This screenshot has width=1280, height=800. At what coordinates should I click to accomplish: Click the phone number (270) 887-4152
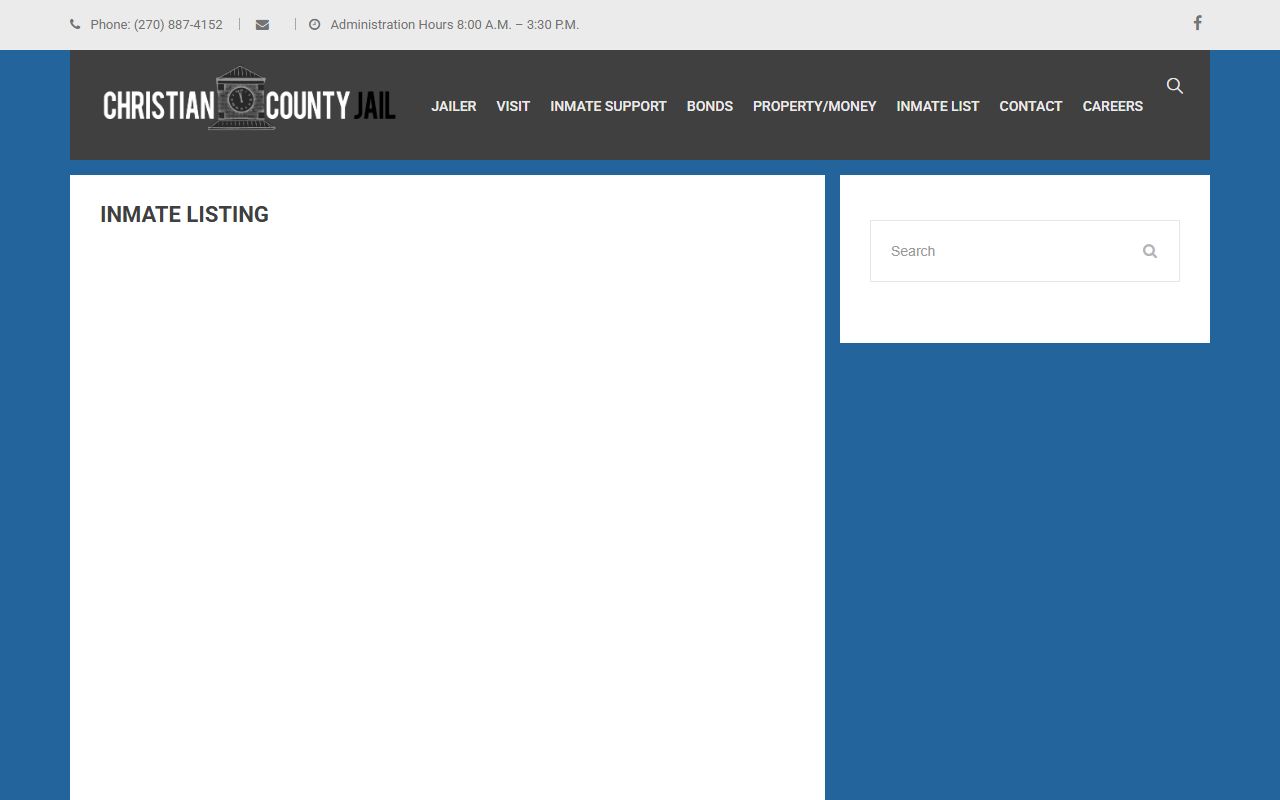click(177, 25)
